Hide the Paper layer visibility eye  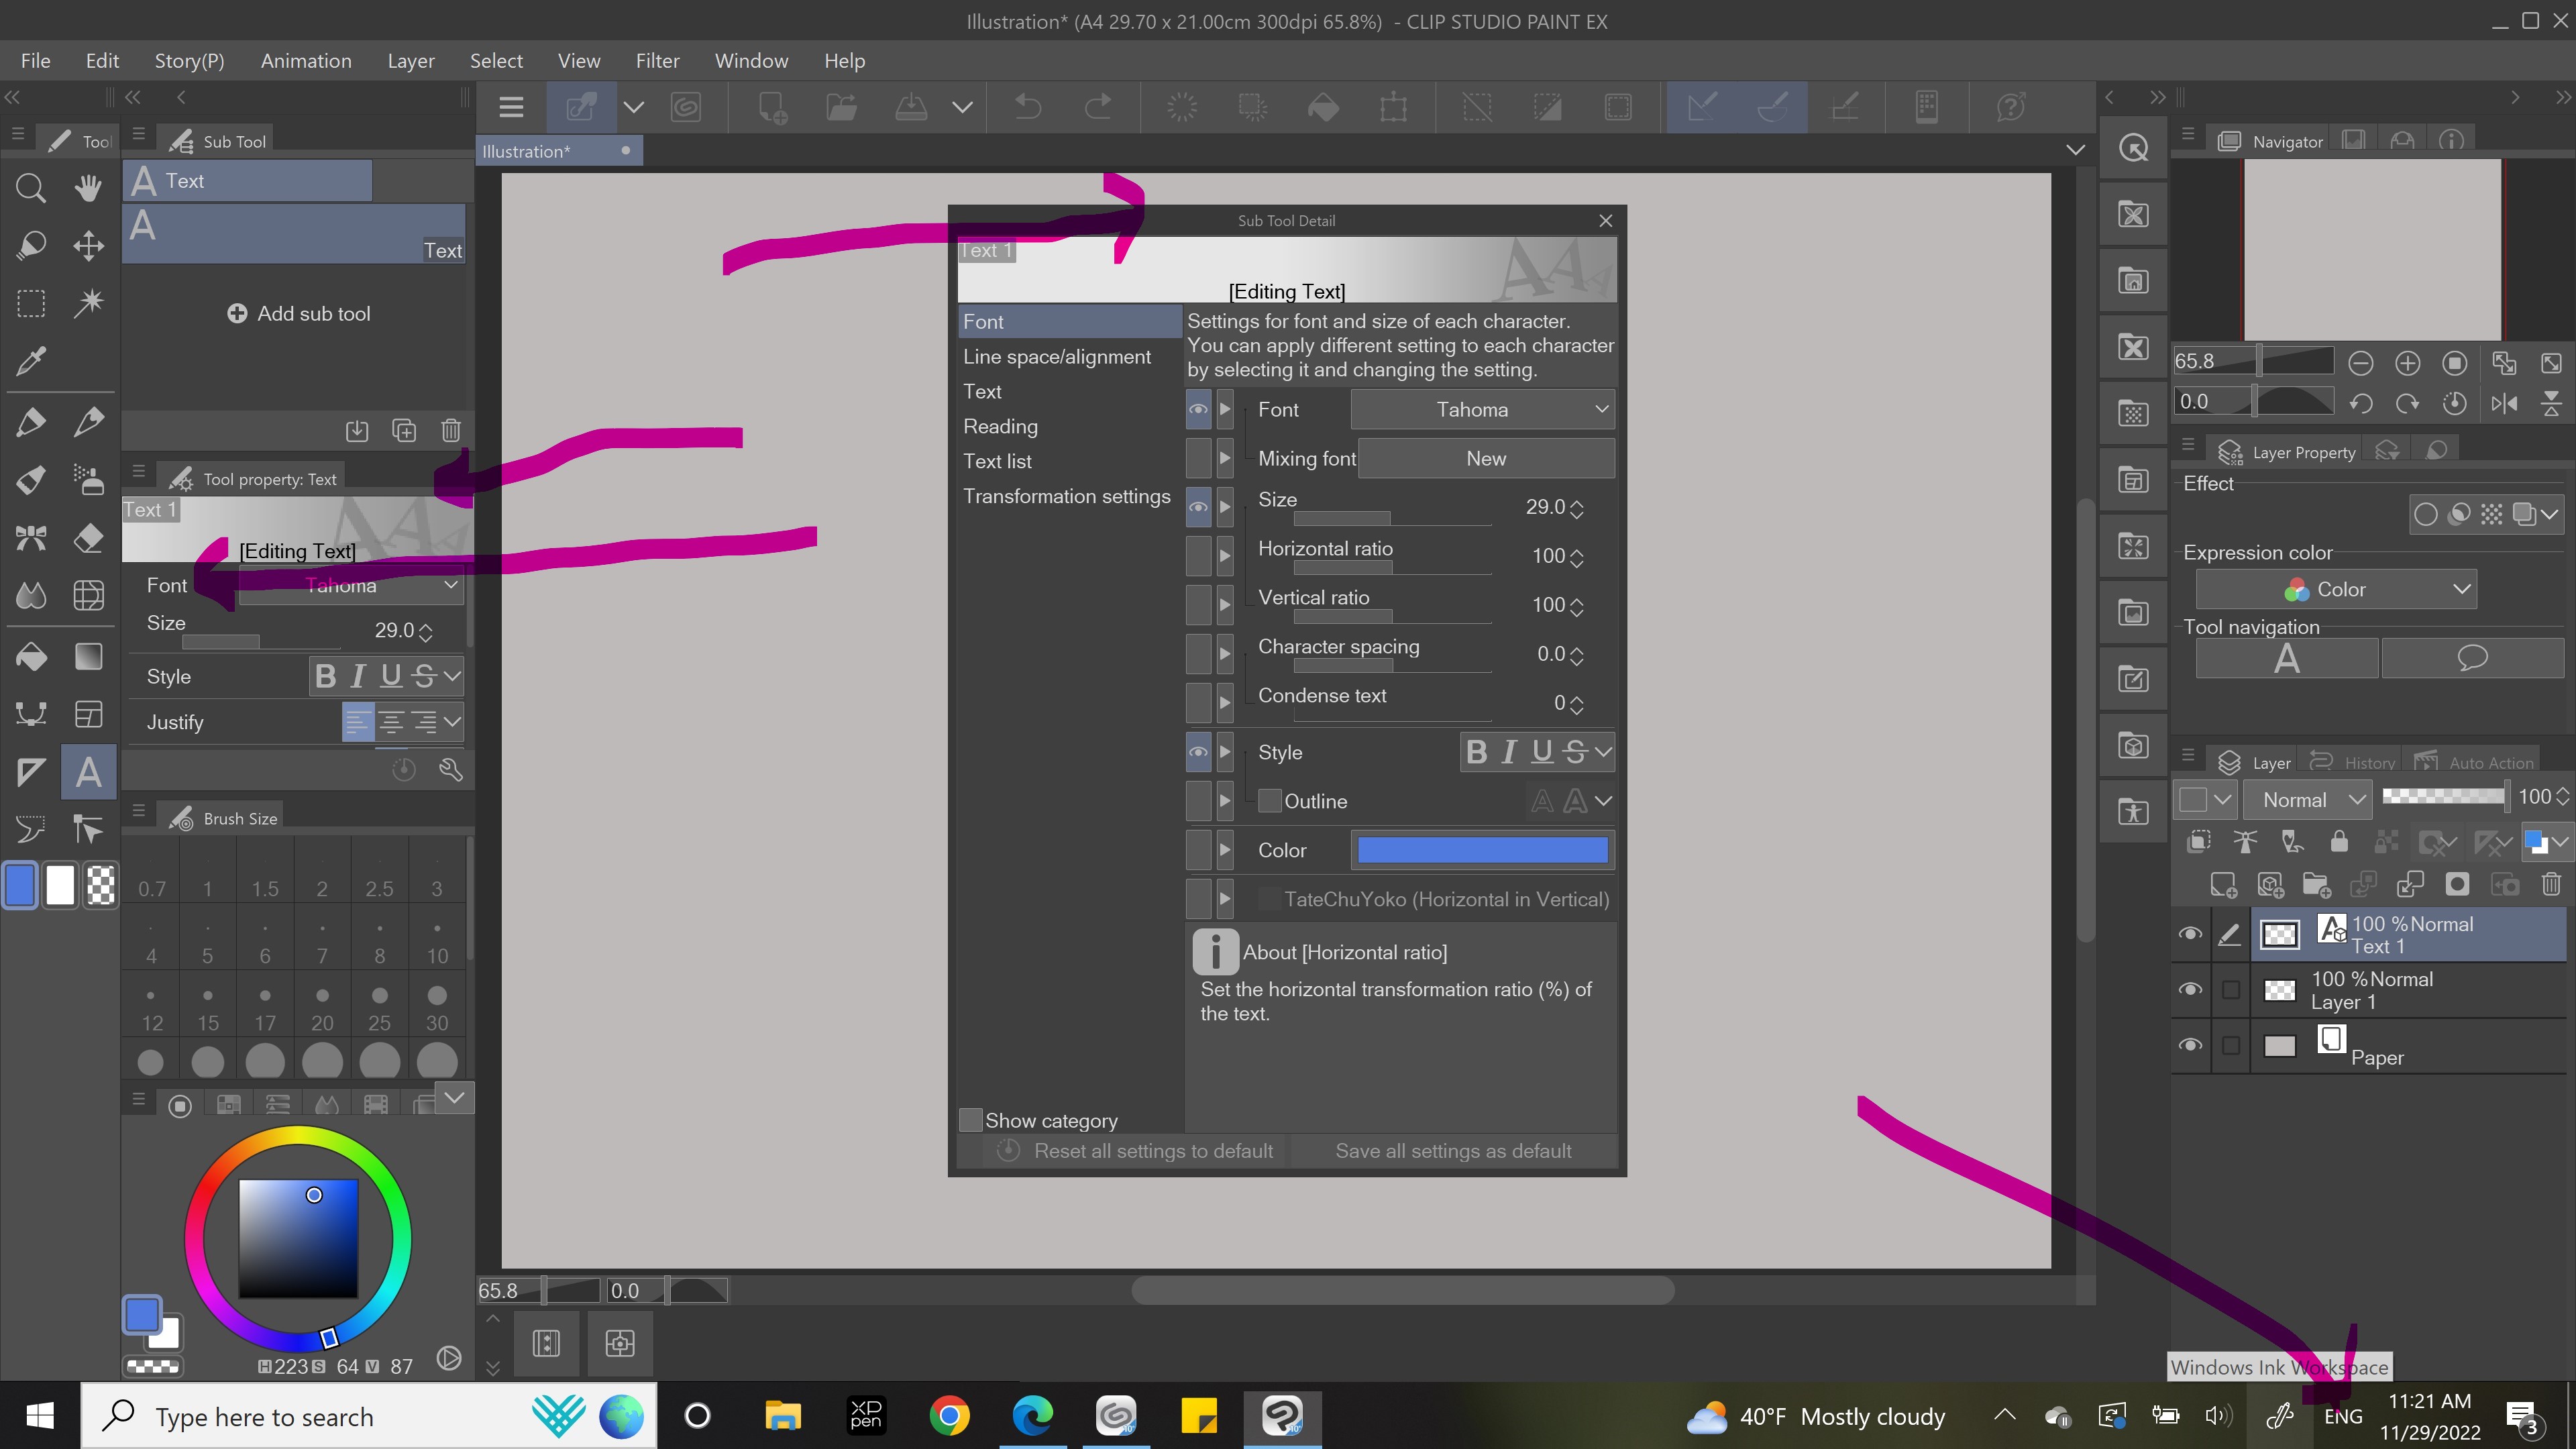pyautogui.click(x=2190, y=1045)
